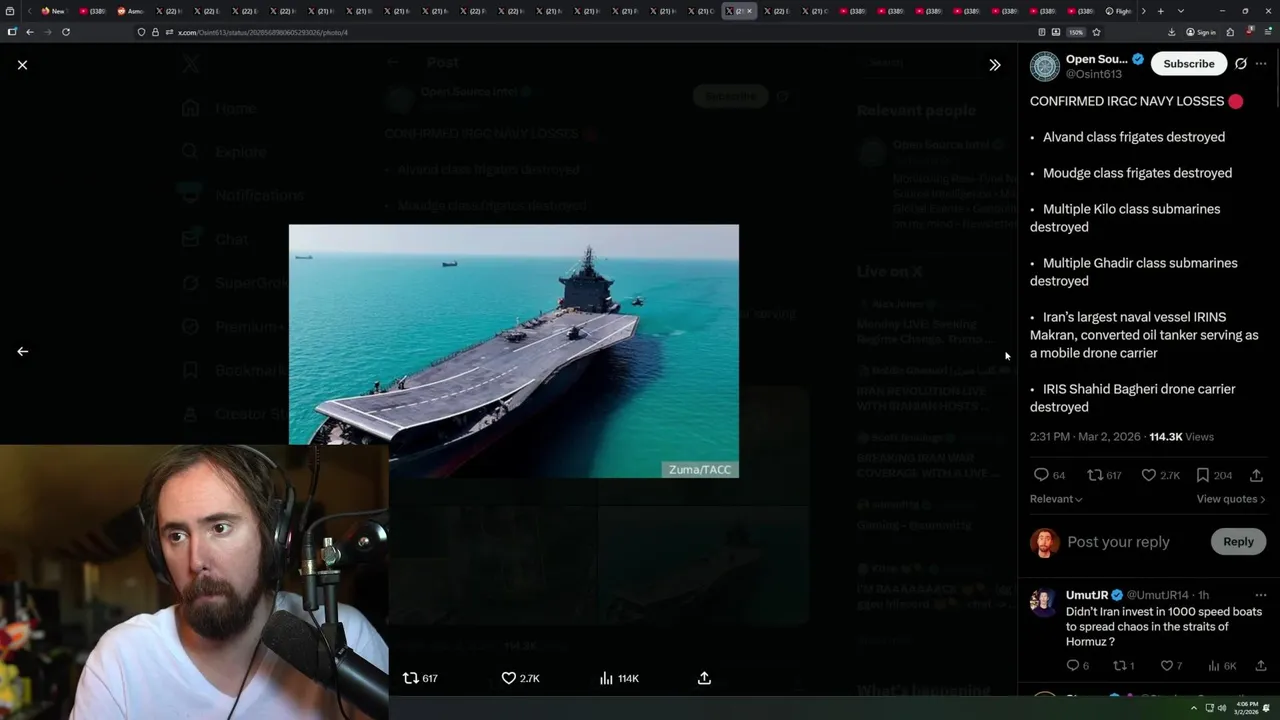Reload the page in browser toolbar
The height and width of the screenshot is (720, 1280).
click(x=66, y=32)
